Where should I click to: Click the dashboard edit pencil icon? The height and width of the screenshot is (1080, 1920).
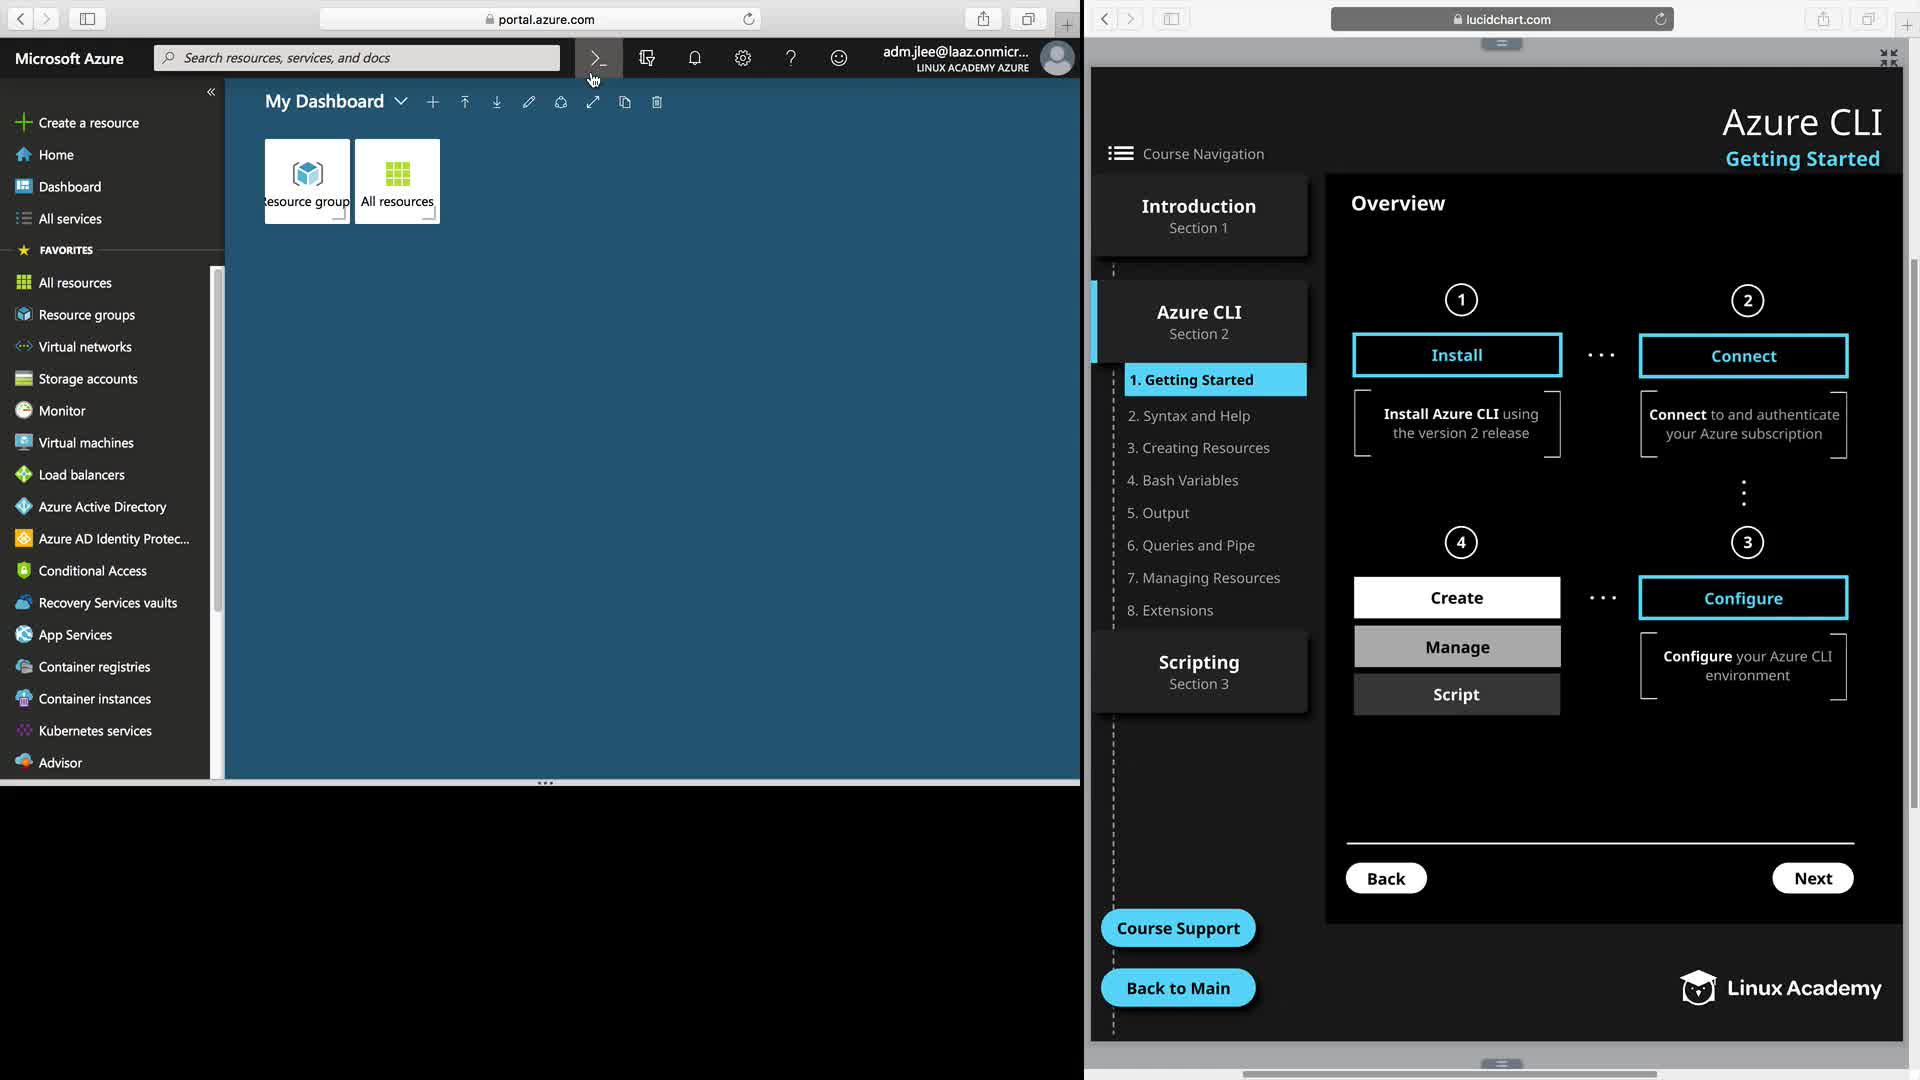pos(529,102)
